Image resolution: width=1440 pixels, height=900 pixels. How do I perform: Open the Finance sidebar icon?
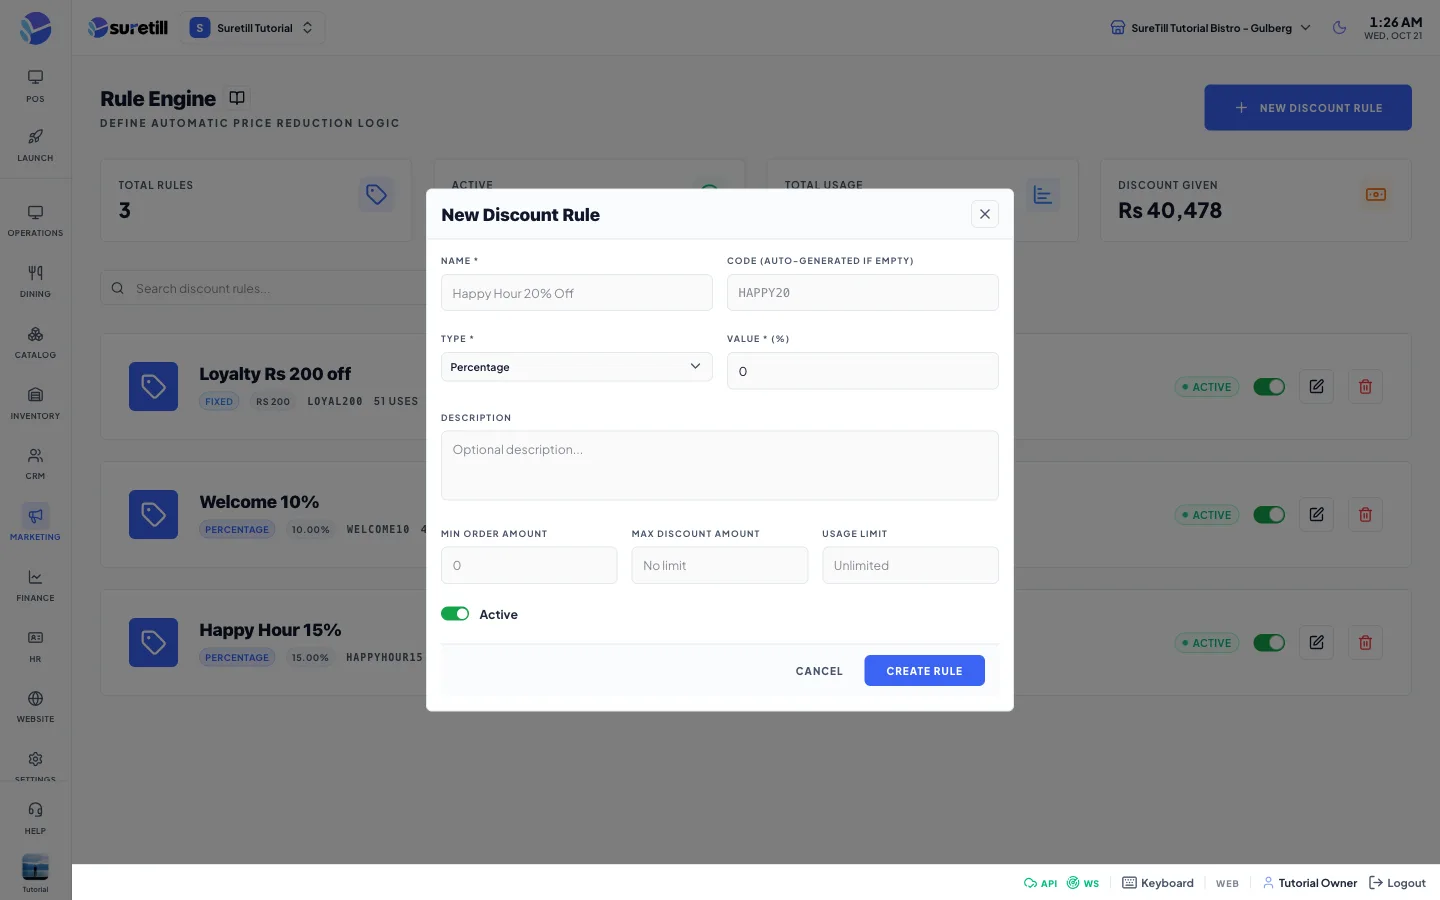[35, 585]
